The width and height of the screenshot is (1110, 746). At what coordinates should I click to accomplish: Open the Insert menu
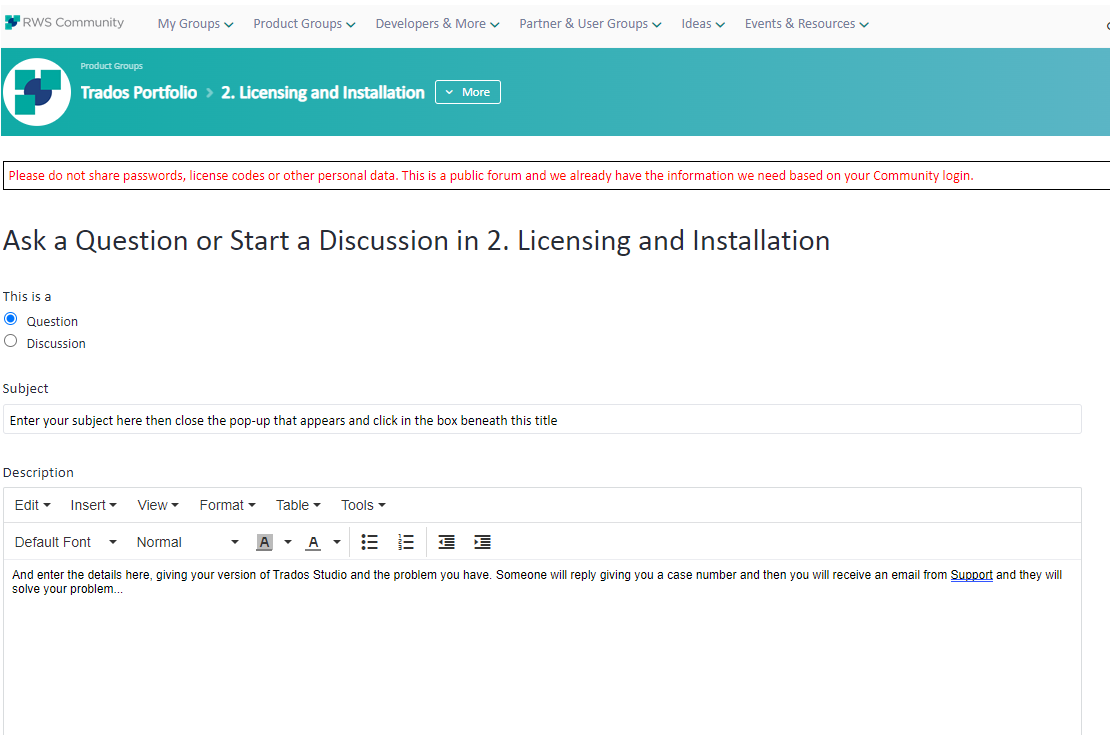tap(92, 505)
